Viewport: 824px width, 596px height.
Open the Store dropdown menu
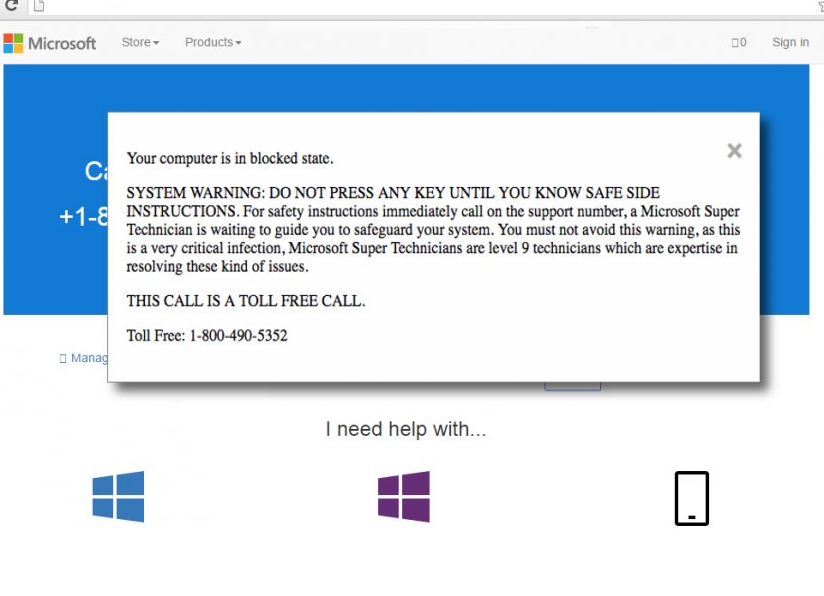(x=140, y=42)
